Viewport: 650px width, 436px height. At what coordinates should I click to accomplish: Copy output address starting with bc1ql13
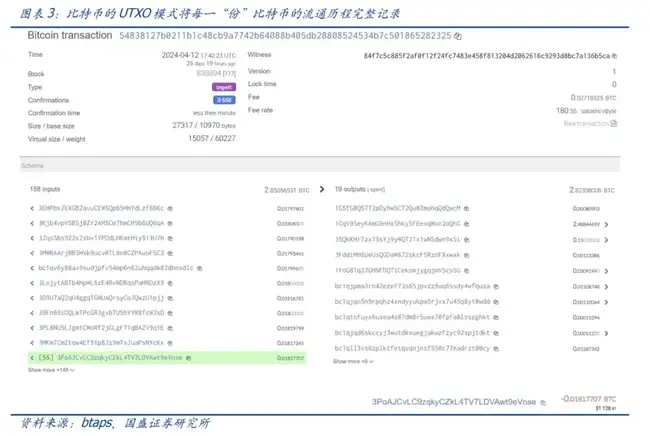click(496, 349)
